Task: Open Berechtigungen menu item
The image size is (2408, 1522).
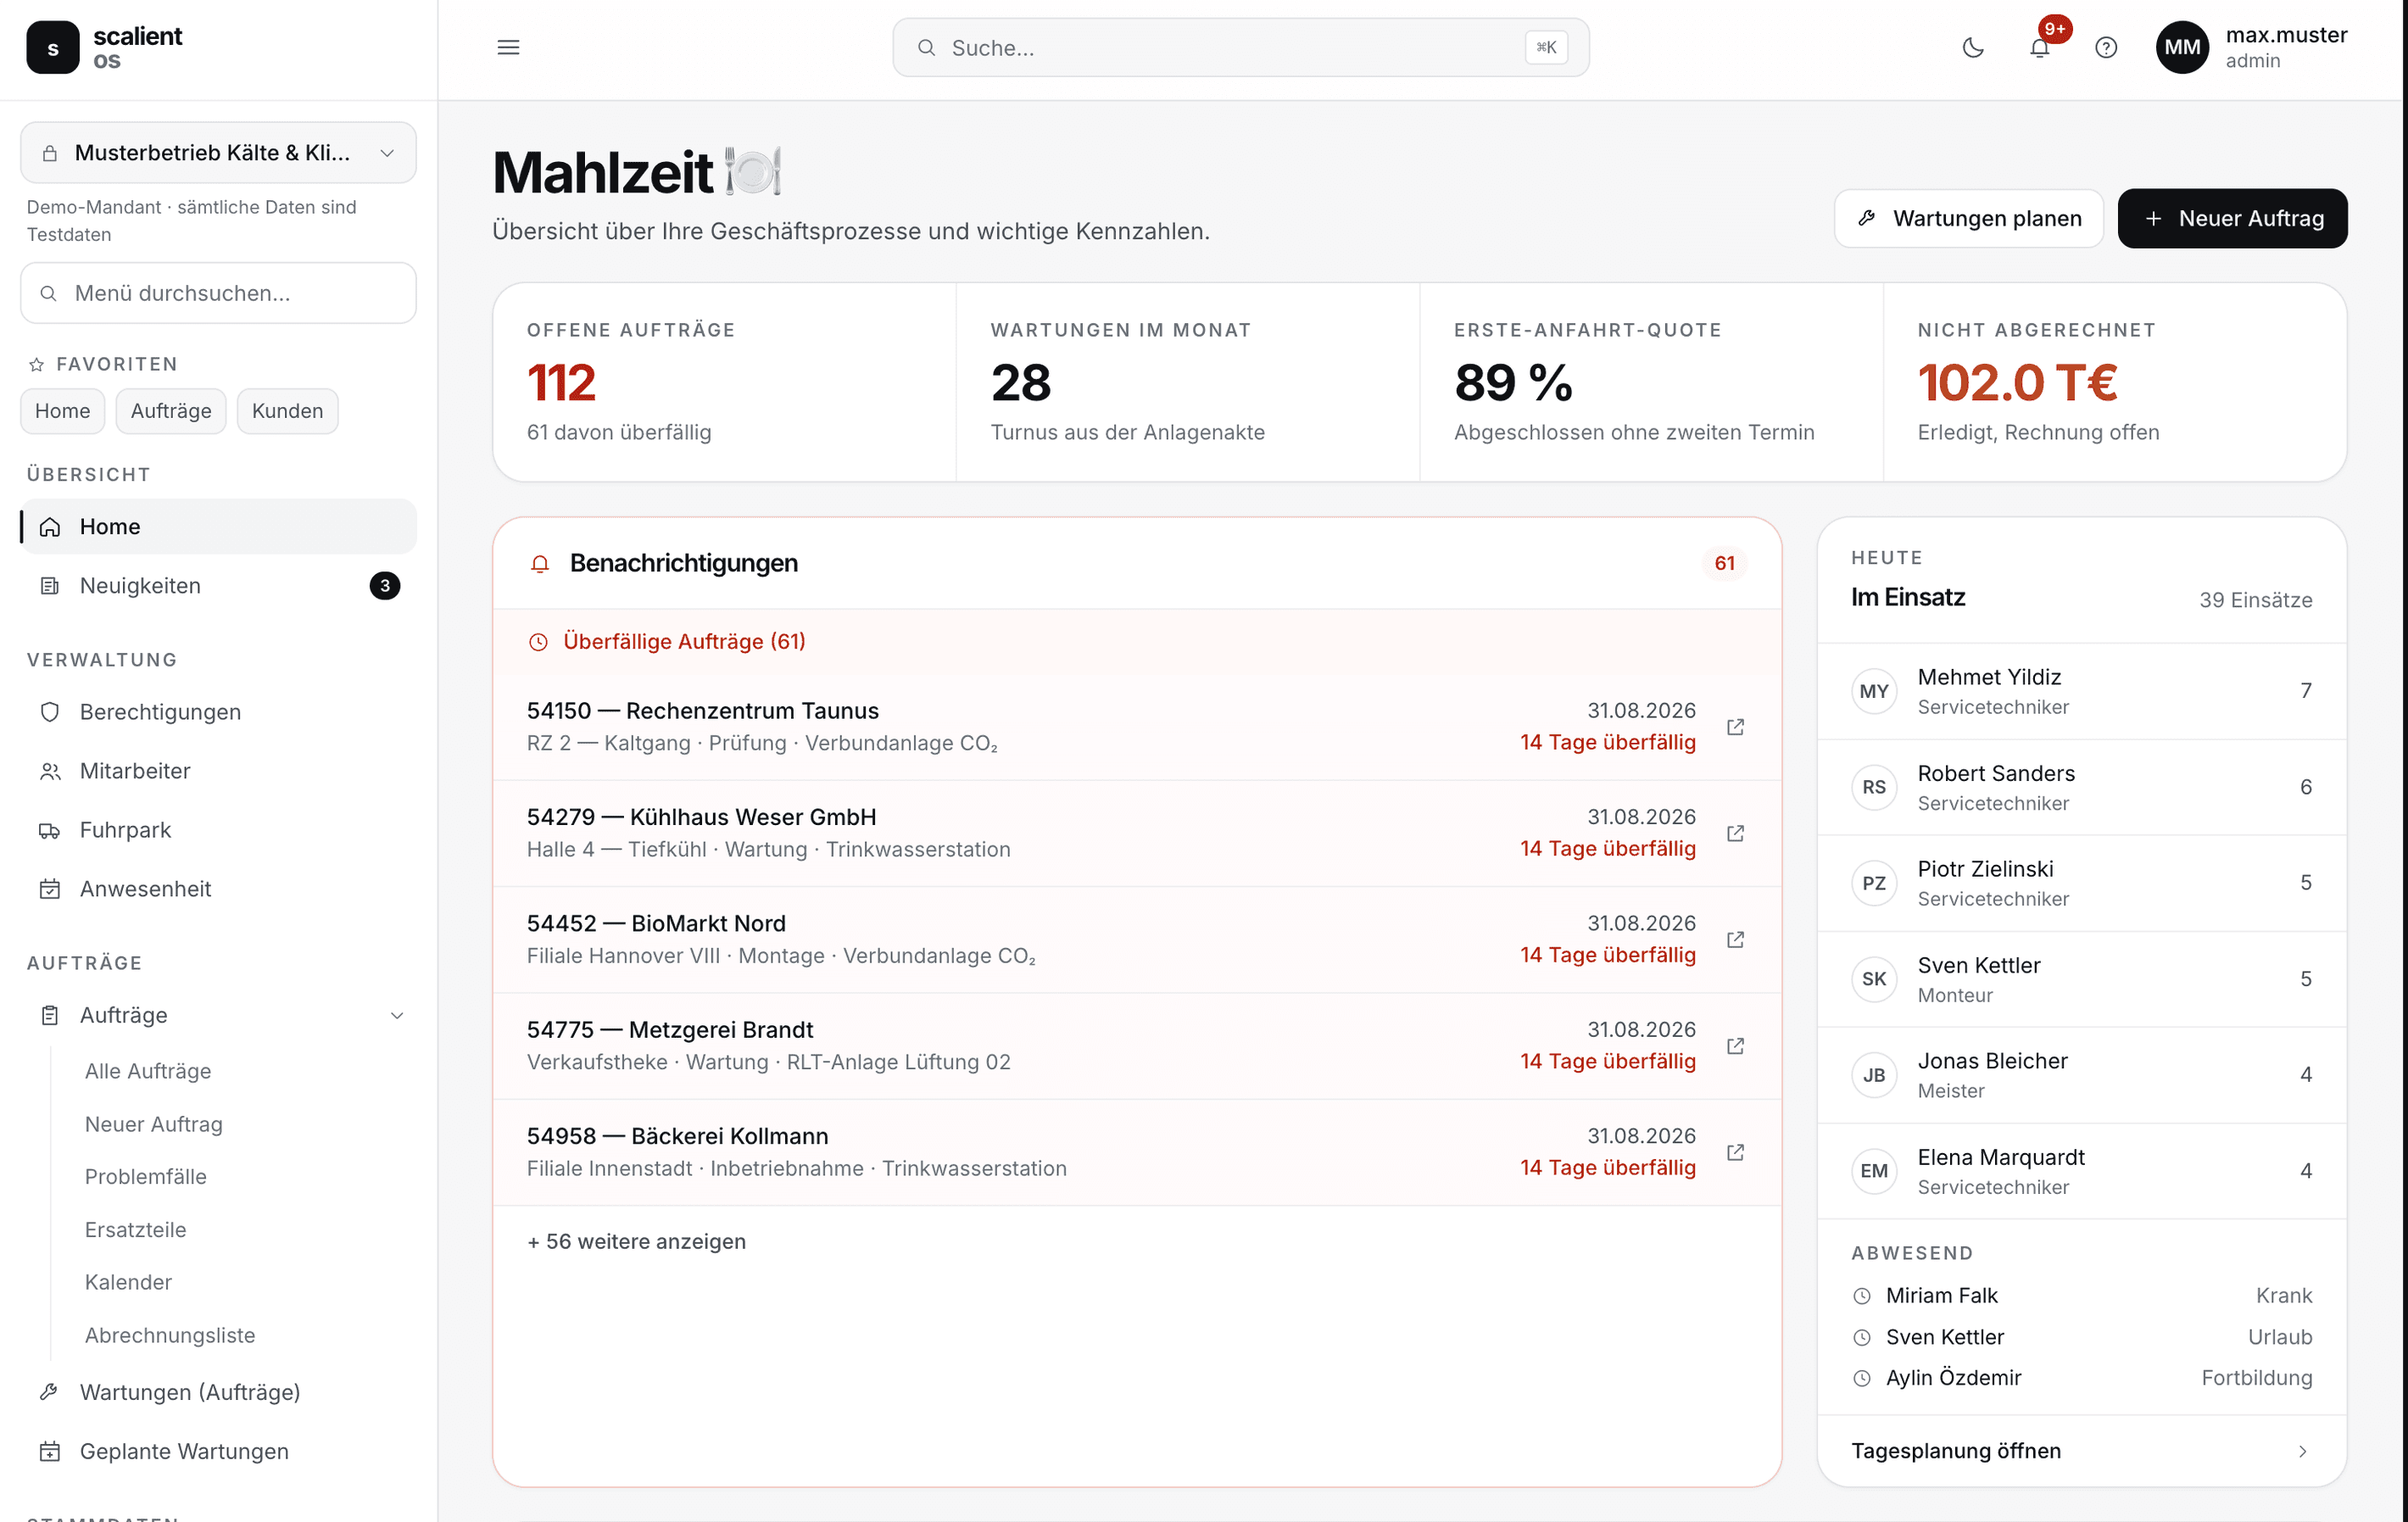Action: pyautogui.click(x=218, y=711)
